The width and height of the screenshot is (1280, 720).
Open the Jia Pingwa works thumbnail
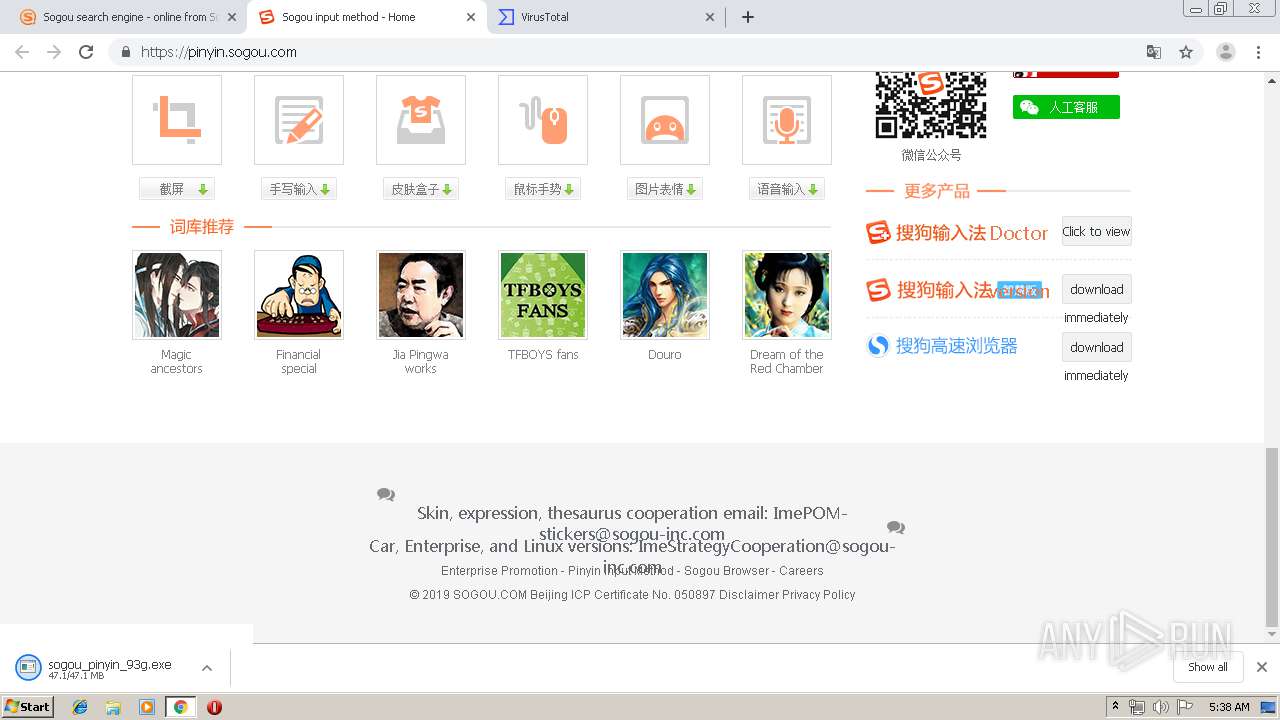[421, 295]
